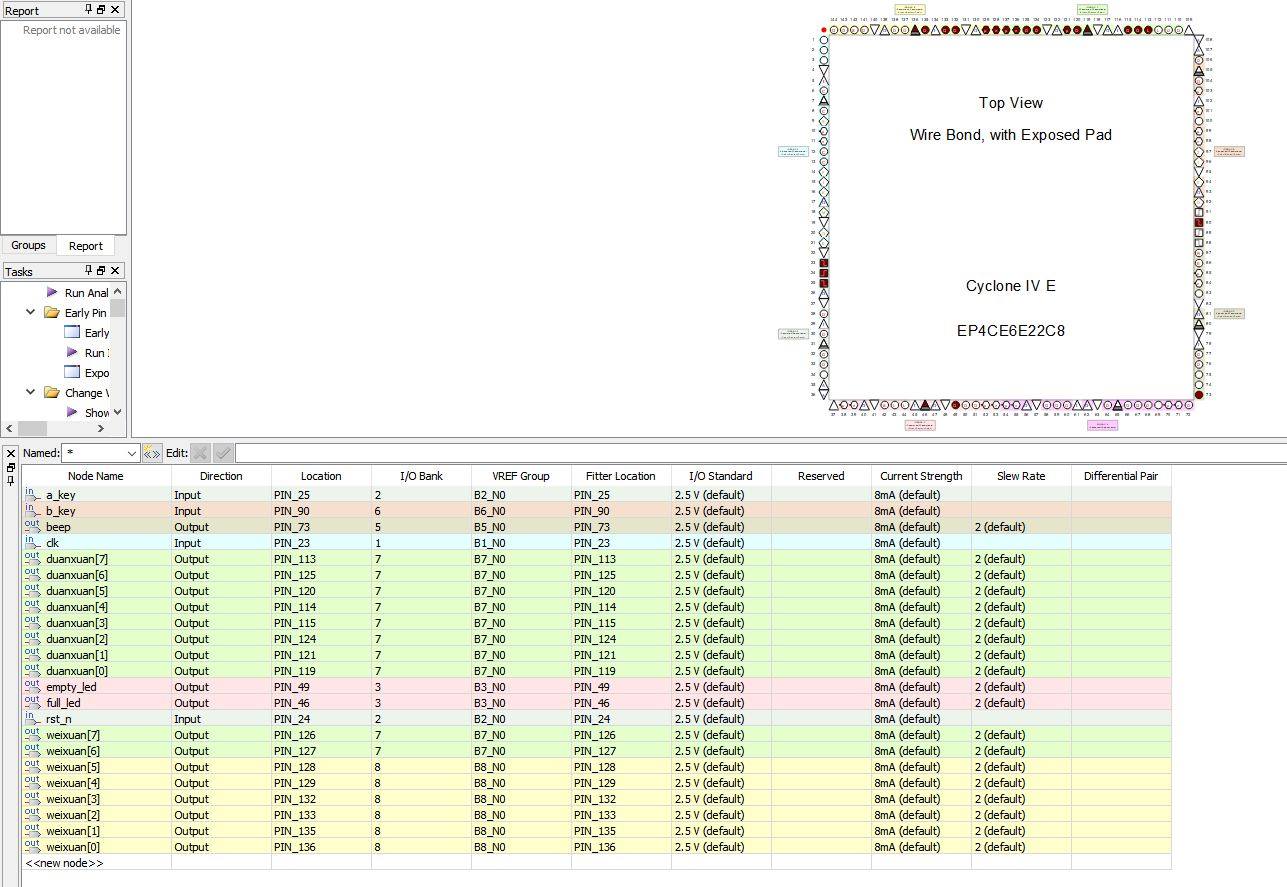This screenshot has width=1287, height=887.
Task: Click the input pin icon for a_key
Action: click(x=32, y=494)
